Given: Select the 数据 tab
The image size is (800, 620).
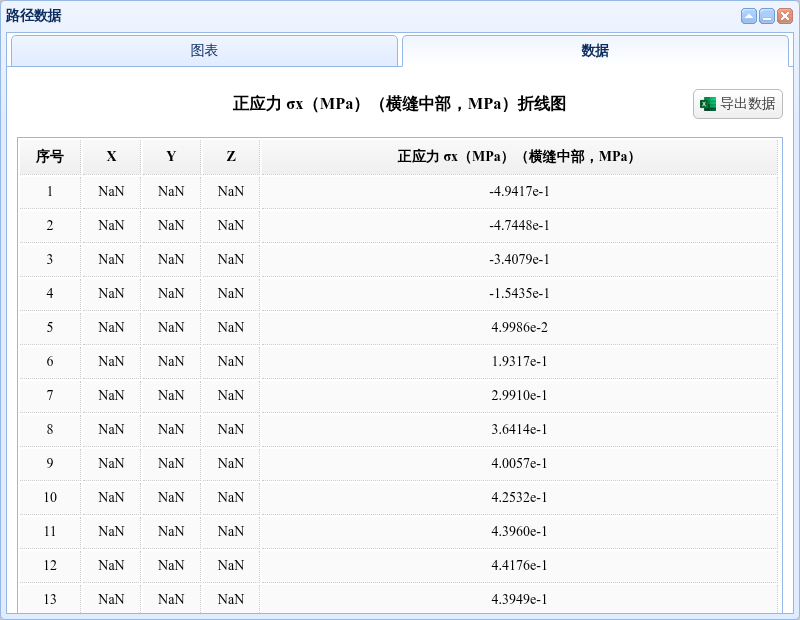Looking at the screenshot, I should (595, 51).
